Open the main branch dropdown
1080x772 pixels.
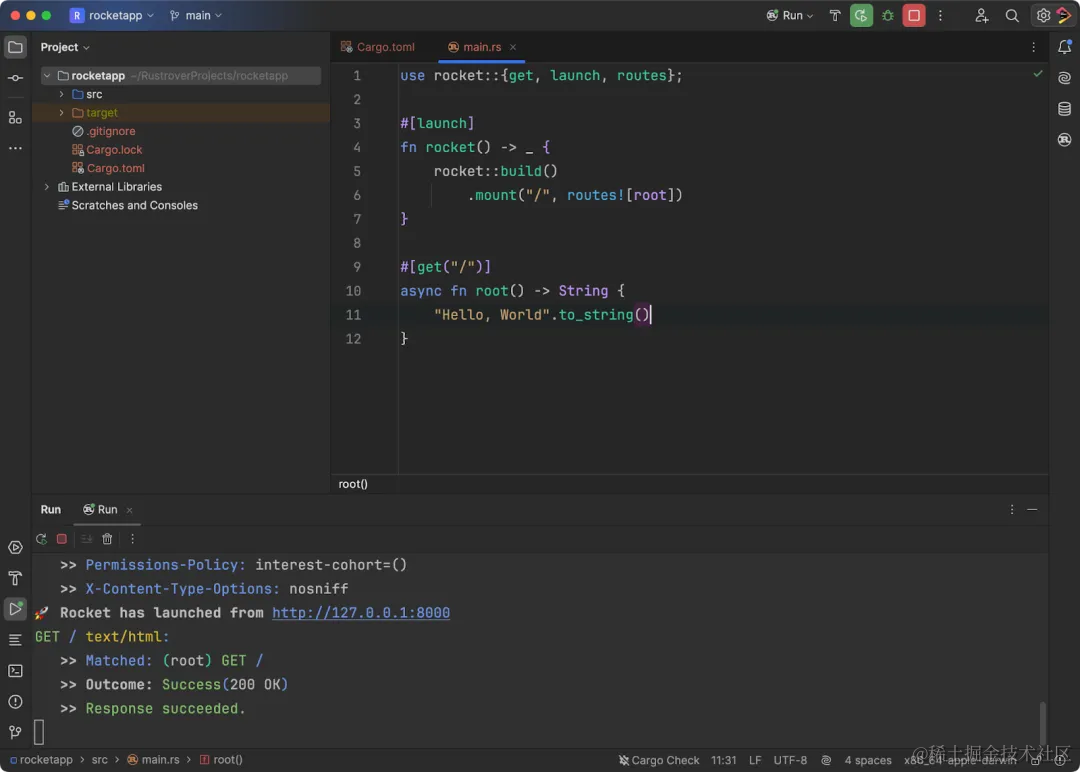[196, 16]
